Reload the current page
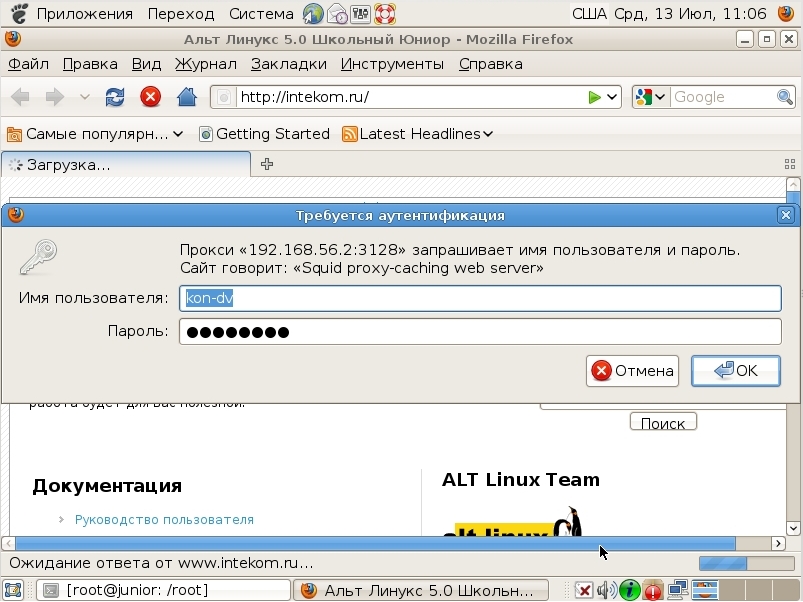 115,97
